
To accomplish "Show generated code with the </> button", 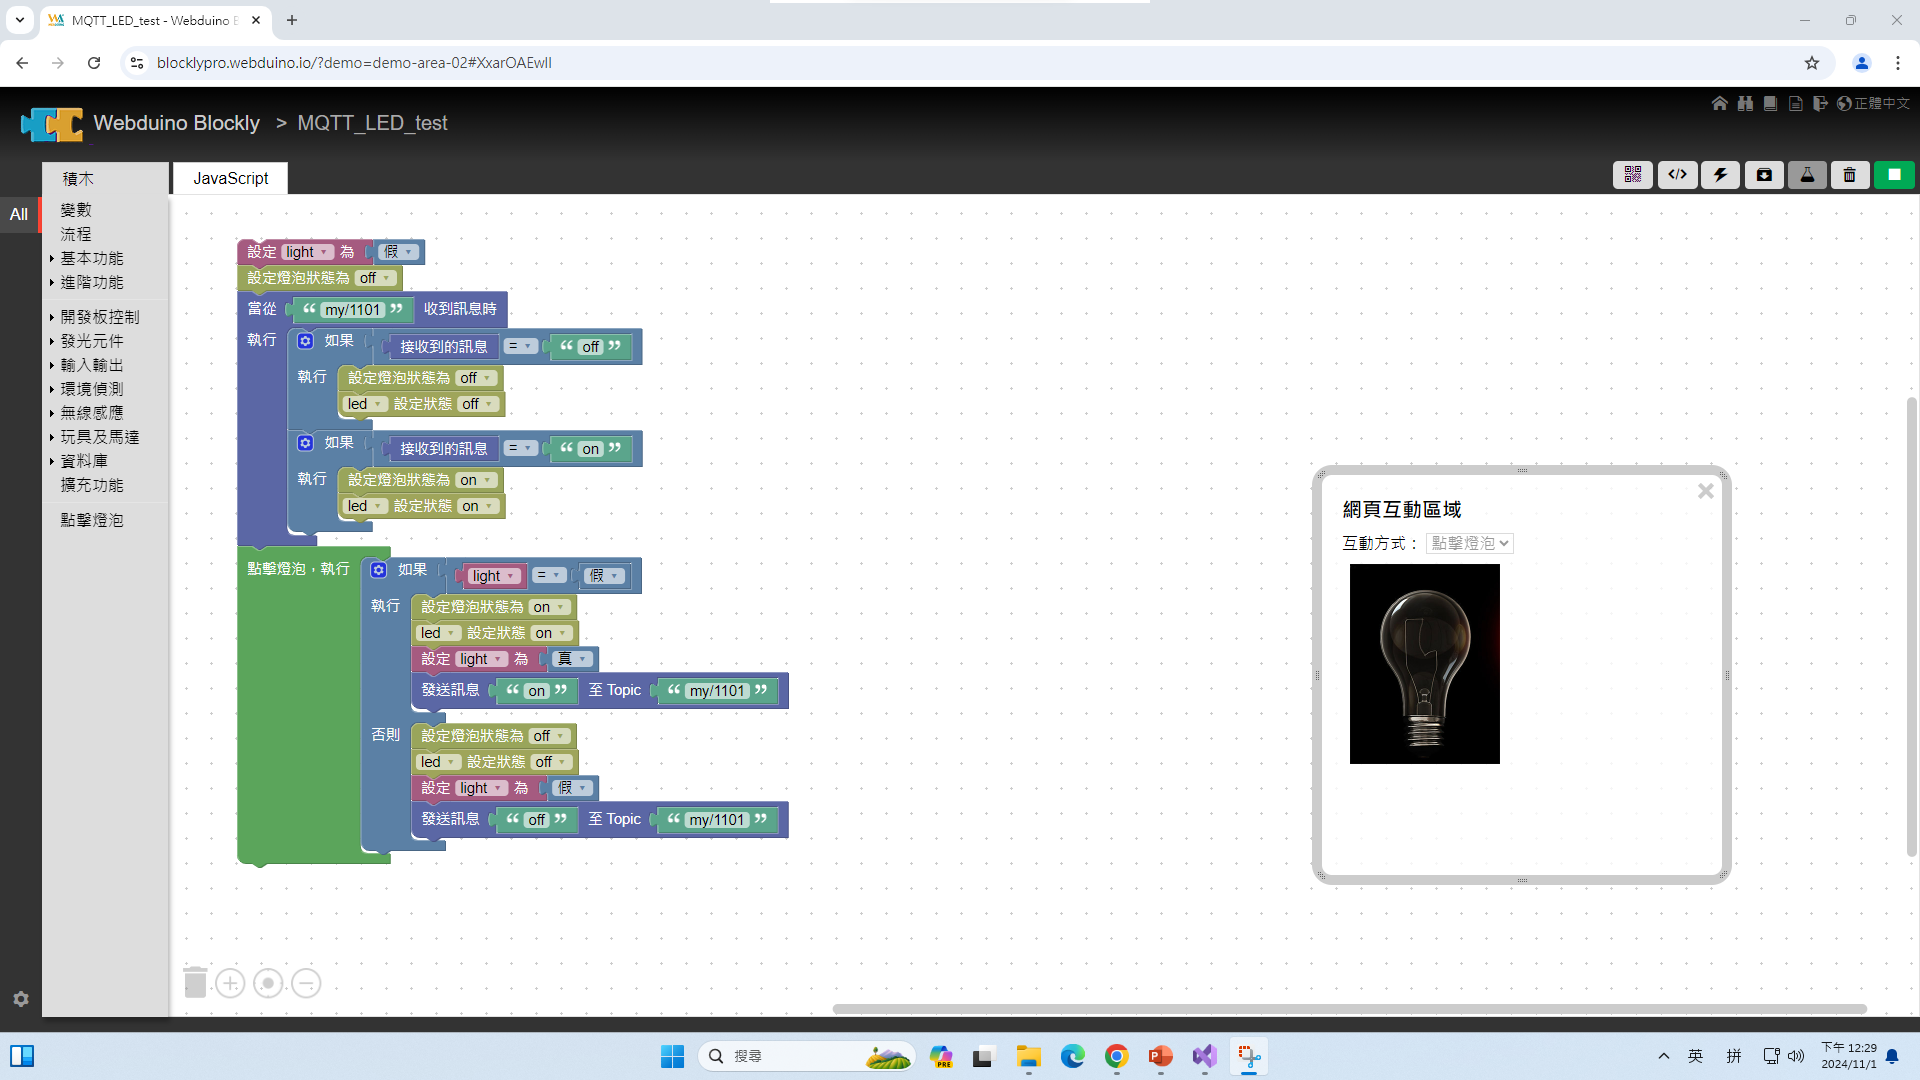I will coord(1677,175).
